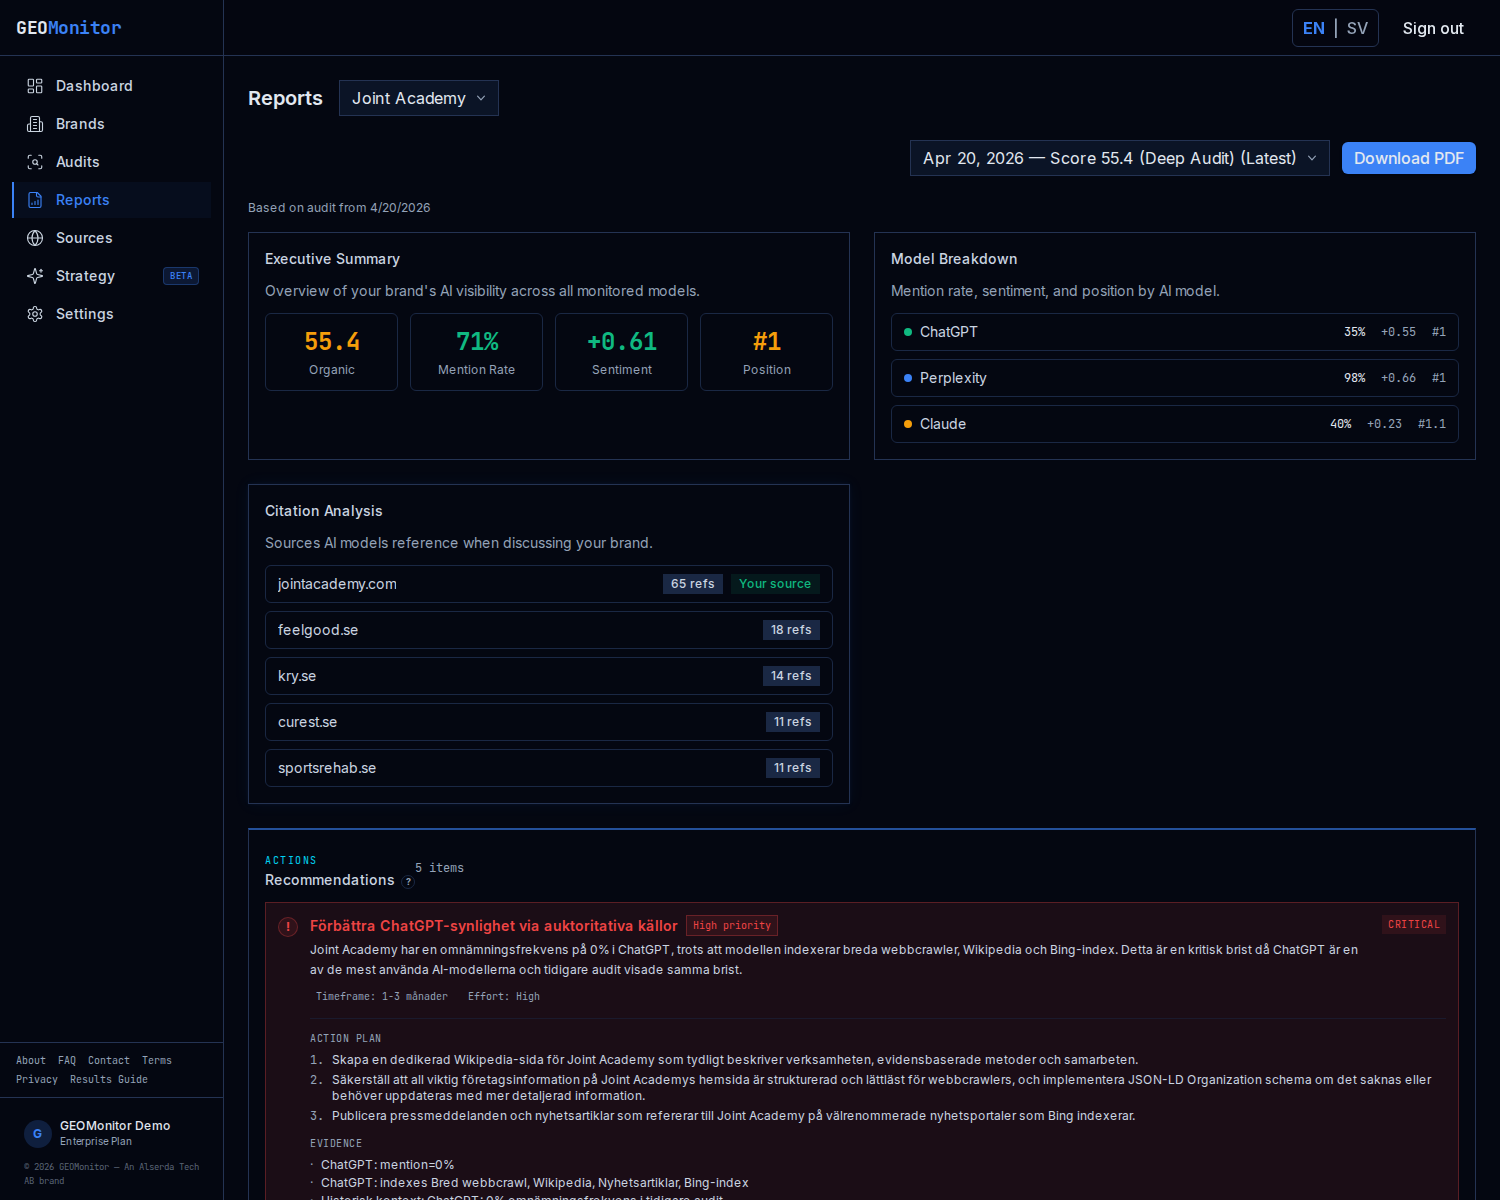Open the Joint Academy brand dropdown
Viewport: 1500px width, 1200px height.
(419, 98)
